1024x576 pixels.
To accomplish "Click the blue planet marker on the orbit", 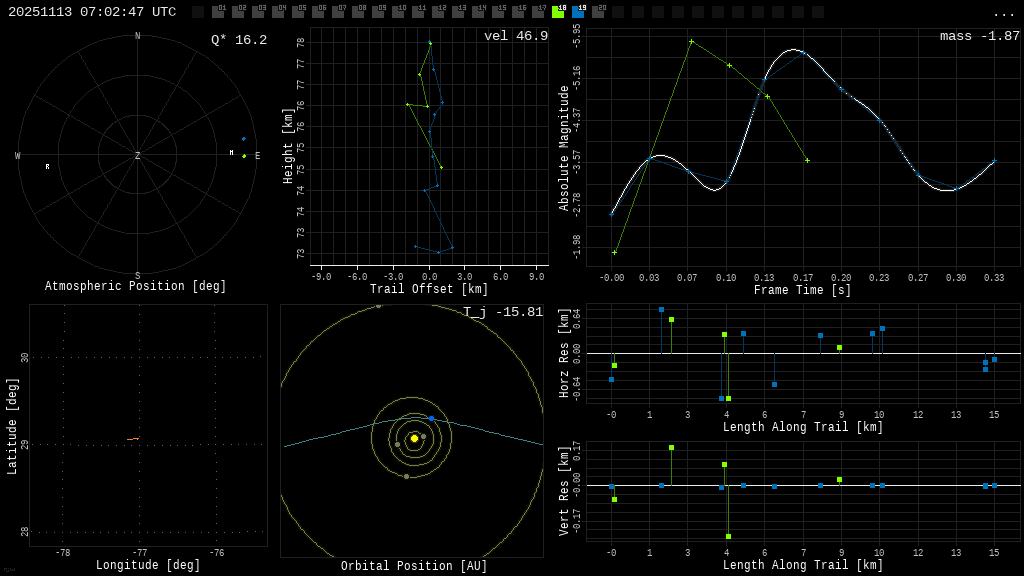I will 431,418.
